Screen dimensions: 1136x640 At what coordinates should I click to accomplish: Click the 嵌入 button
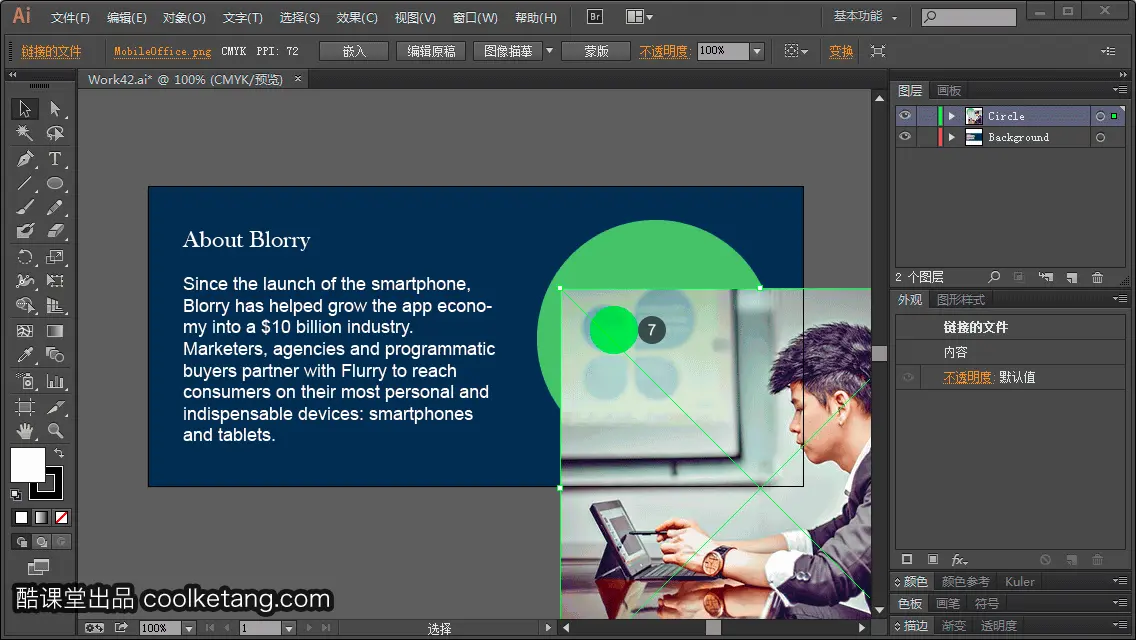click(x=354, y=51)
